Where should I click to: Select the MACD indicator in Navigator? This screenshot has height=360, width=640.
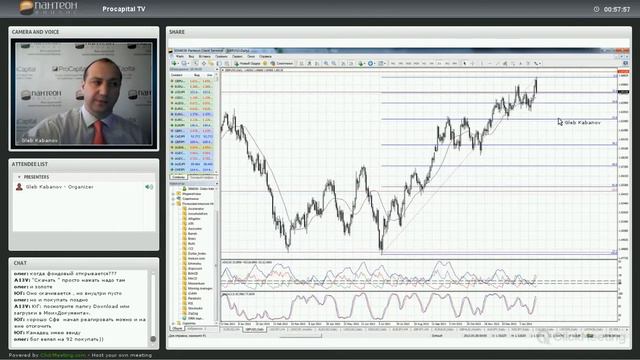[x=192, y=278]
